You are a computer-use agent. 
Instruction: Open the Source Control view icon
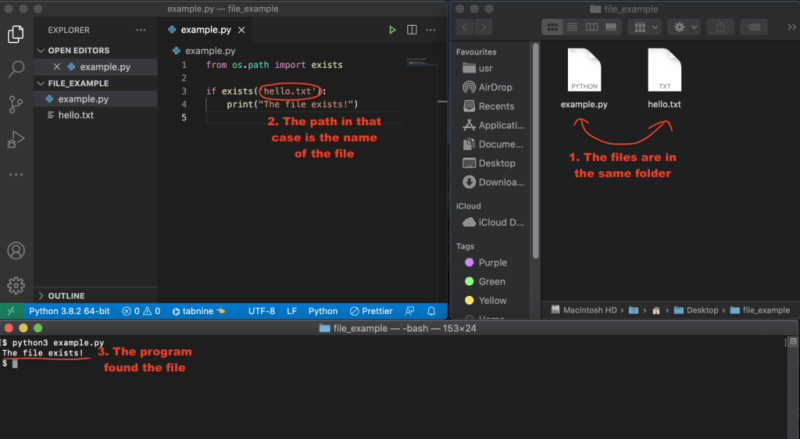coord(16,104)
